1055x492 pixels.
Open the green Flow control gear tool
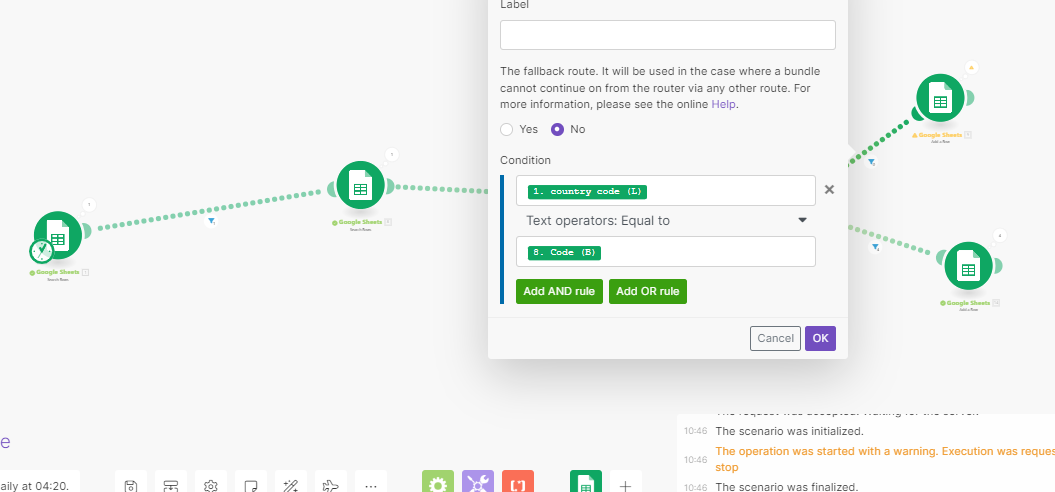point(438,483)
